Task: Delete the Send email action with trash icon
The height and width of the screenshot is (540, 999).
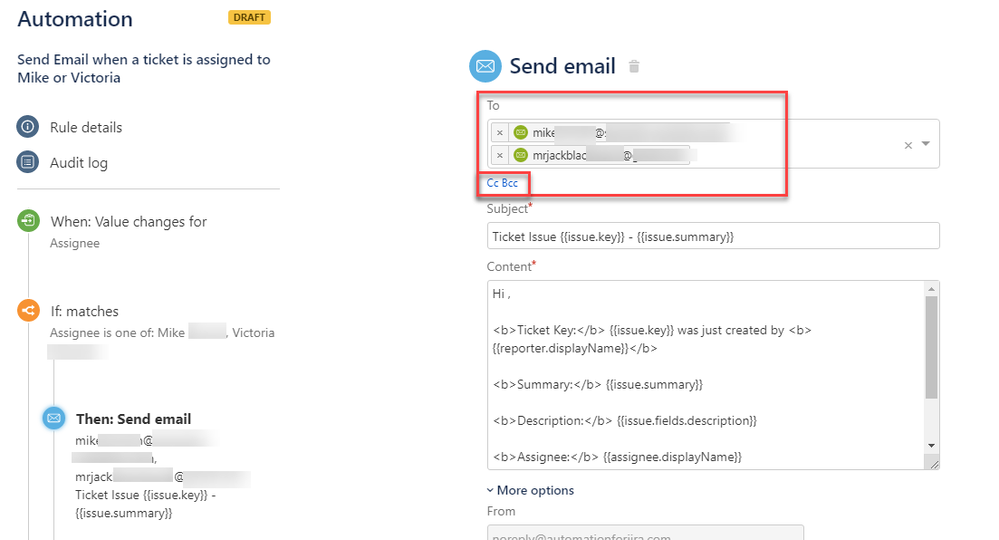Action: pos(634,66)
